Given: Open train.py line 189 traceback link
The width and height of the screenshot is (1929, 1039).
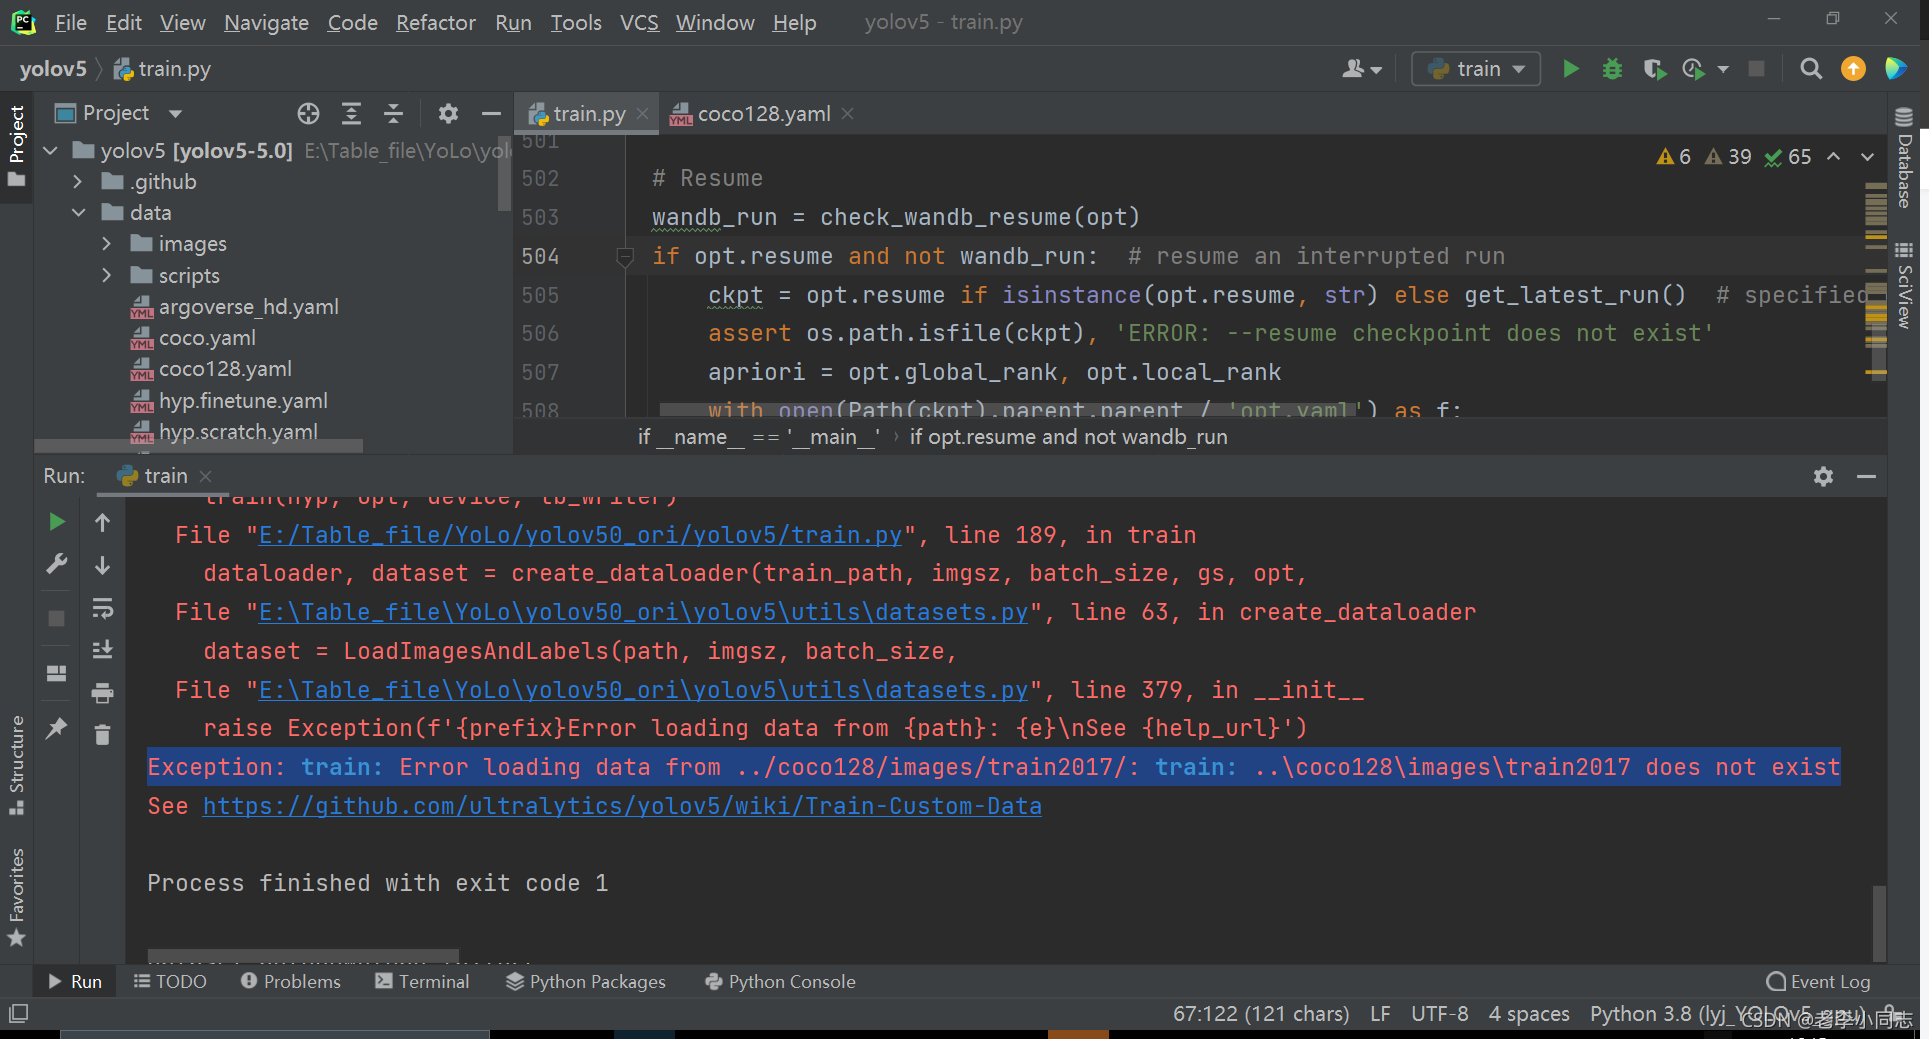Looking at the screenshot, I should pyautogui.click(x=580, y=535).
